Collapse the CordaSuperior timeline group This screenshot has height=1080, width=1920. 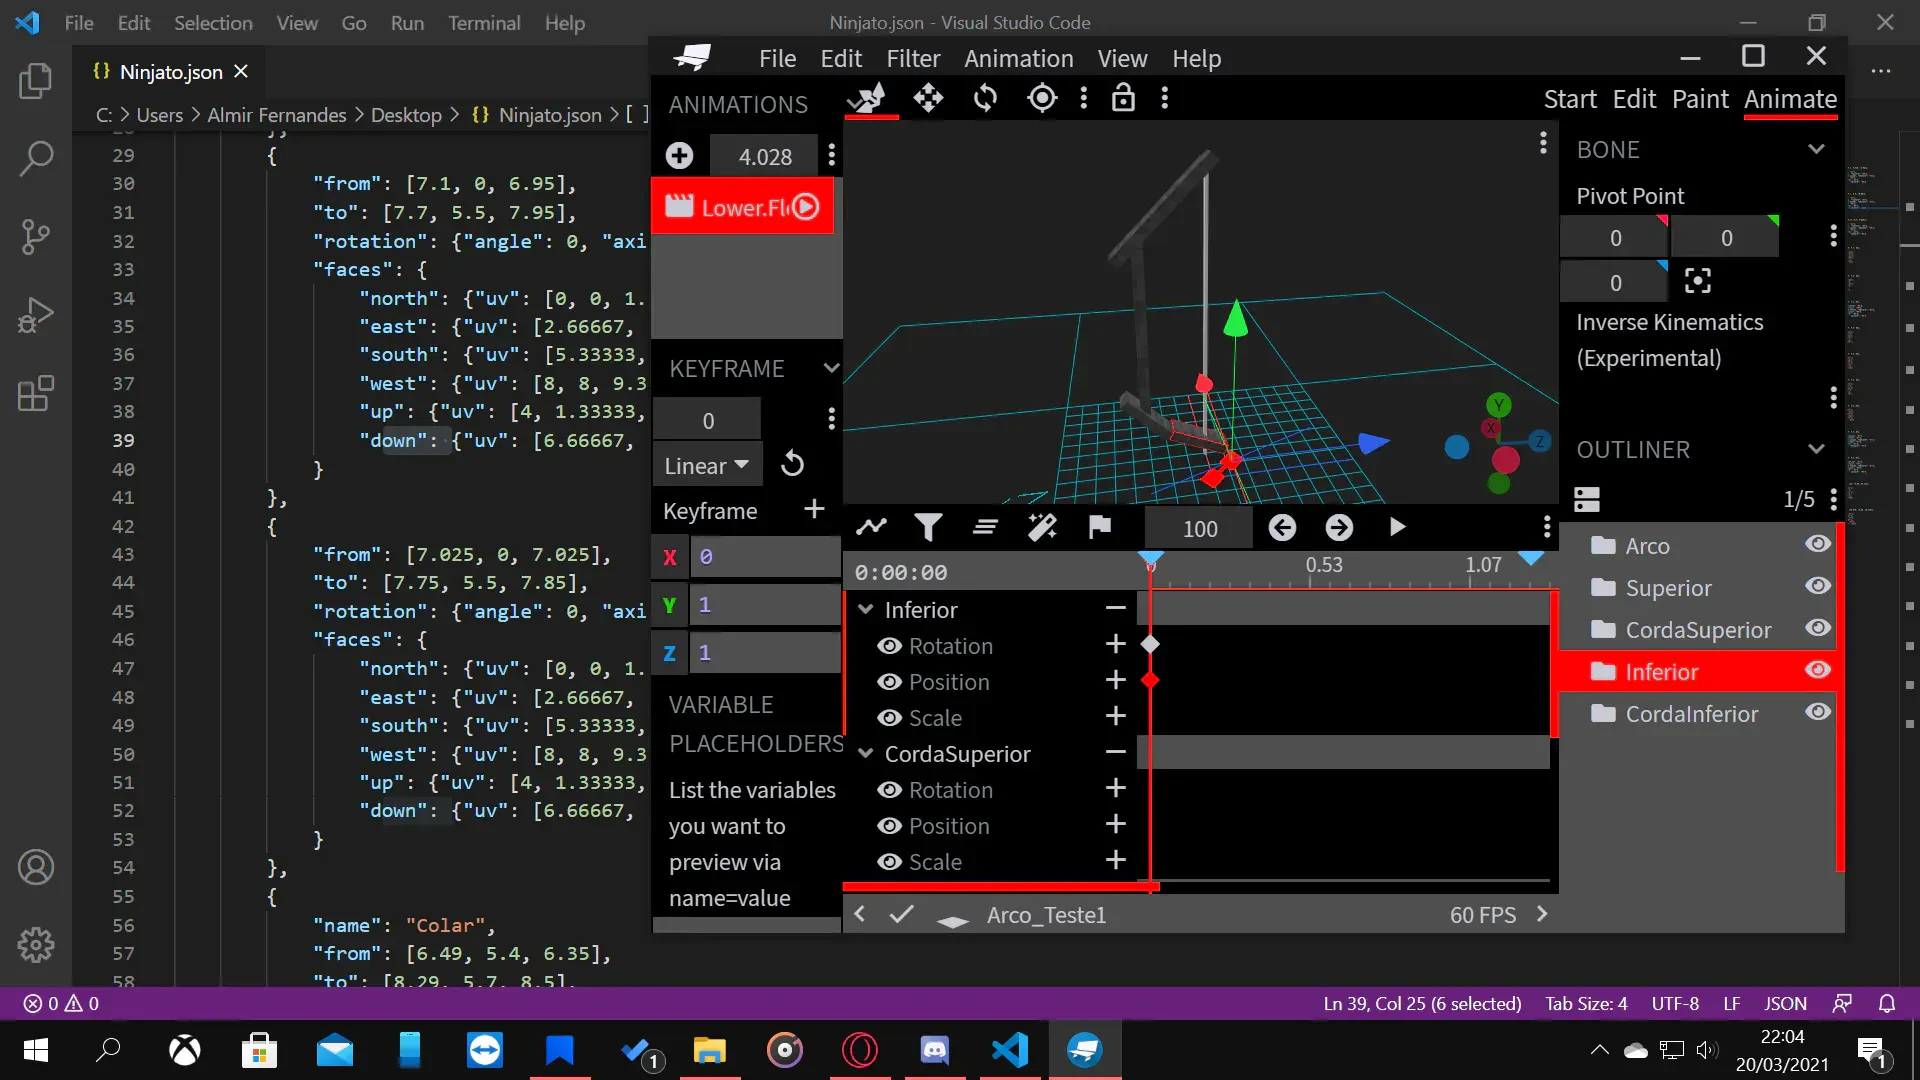(x=866, y=753)
